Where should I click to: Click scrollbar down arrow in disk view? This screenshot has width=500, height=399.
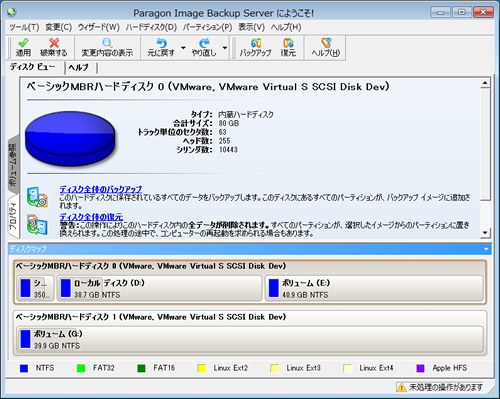pos(485,232)
